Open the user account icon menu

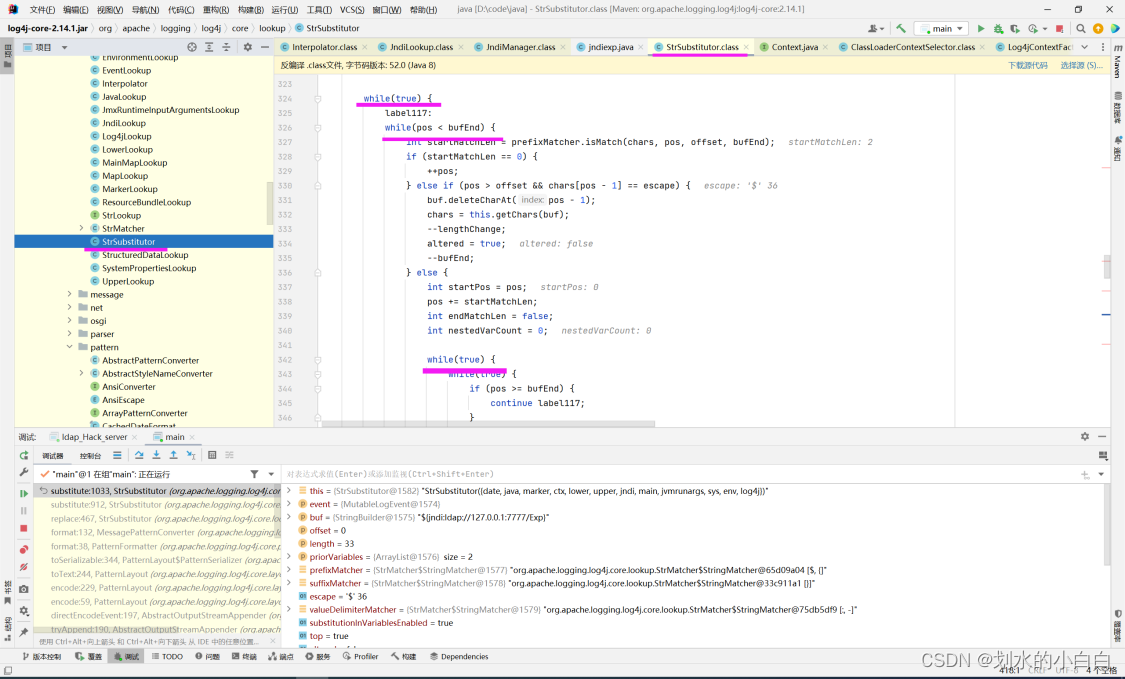point(875,29)
